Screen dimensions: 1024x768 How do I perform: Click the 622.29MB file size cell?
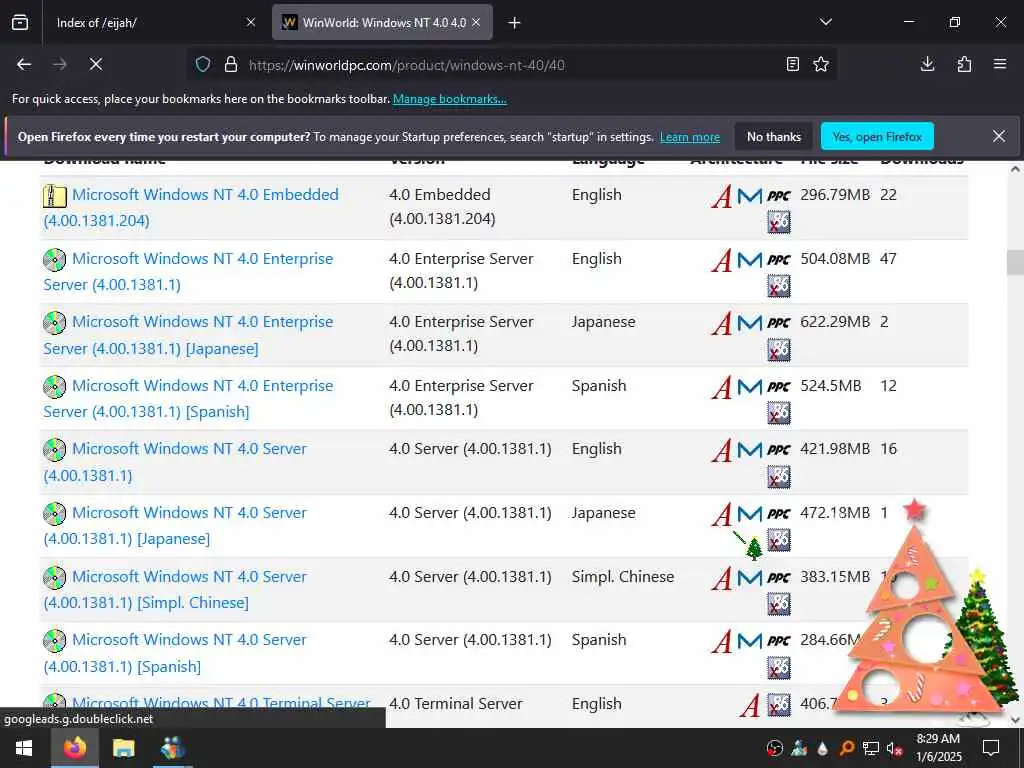click(x=835, y=322)
